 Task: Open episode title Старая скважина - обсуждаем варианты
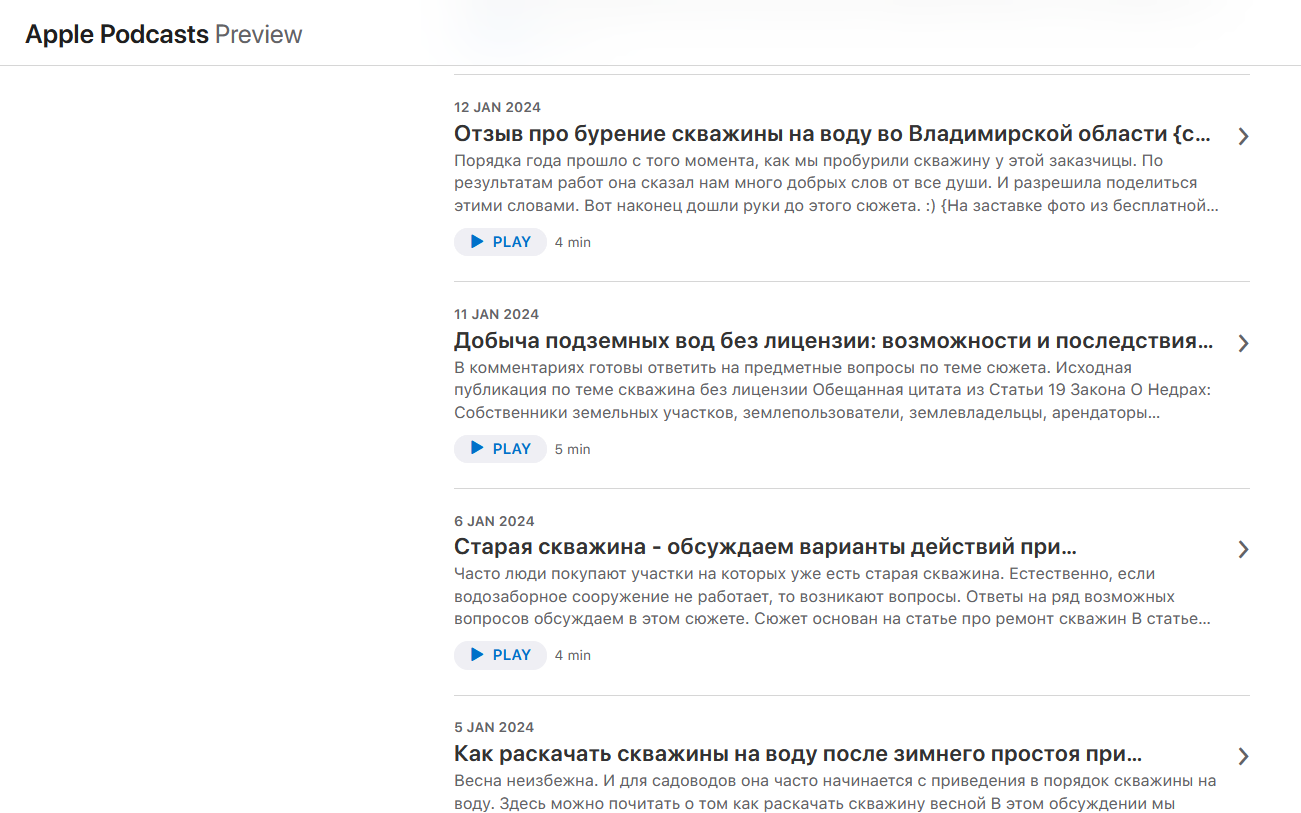[x=765, y=547]
